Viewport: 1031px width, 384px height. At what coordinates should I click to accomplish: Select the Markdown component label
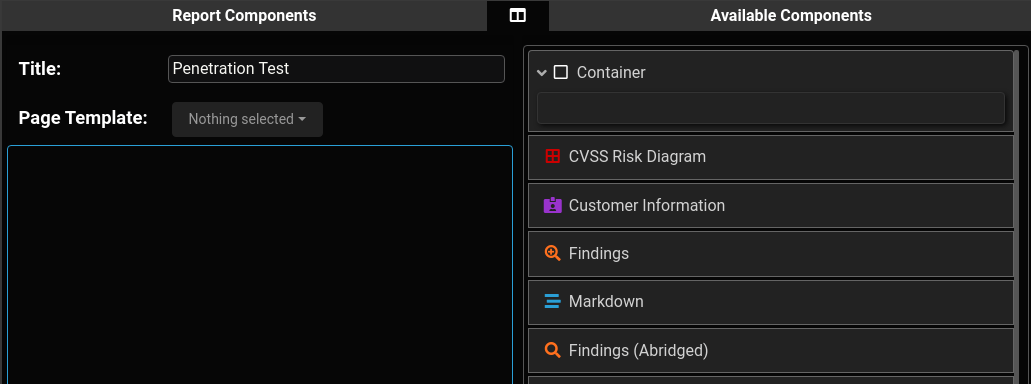(606, 301)
